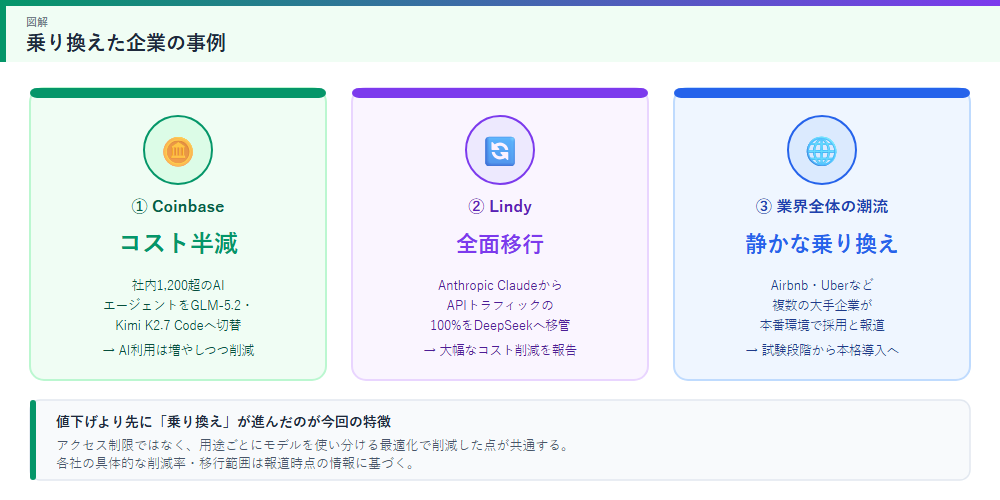Click the line Kimi K2.7 Codeへ切替
Viewport: 1000px width, 500px height.
click(178, 325)
